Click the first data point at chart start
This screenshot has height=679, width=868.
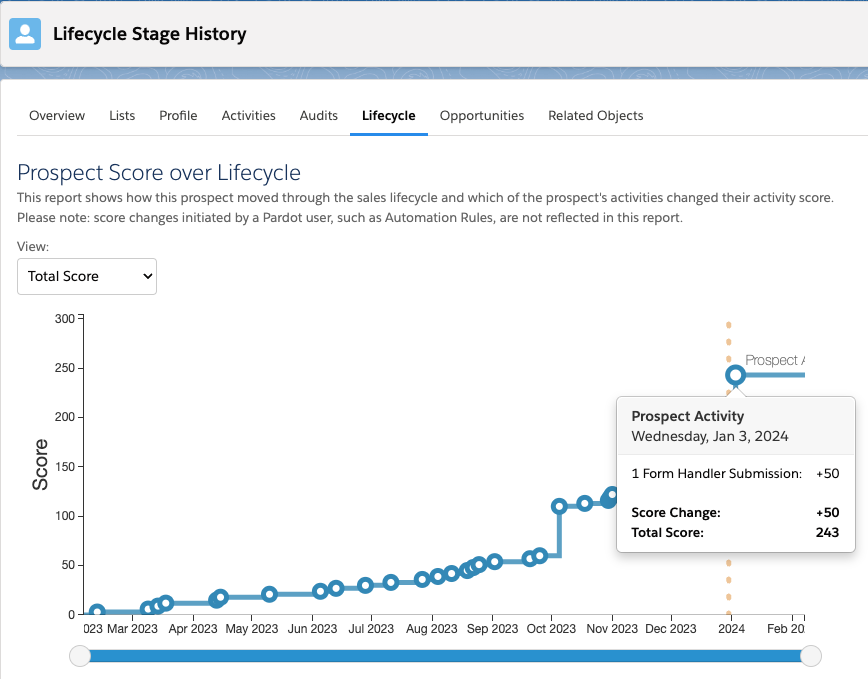[97, 612]
